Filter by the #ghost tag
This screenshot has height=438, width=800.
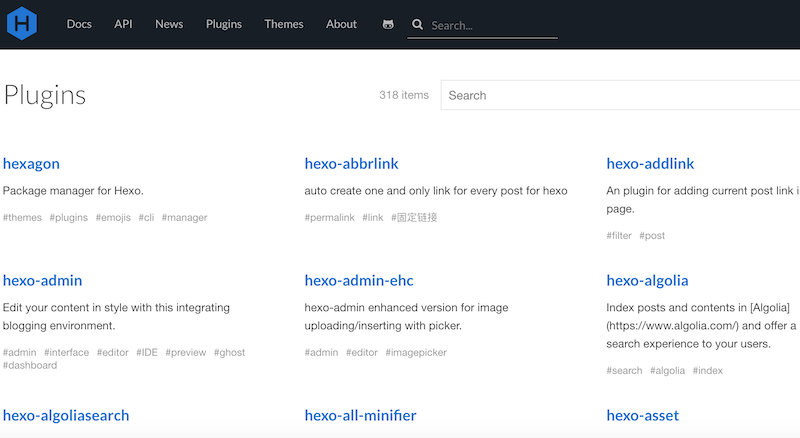tap(230, 352)
